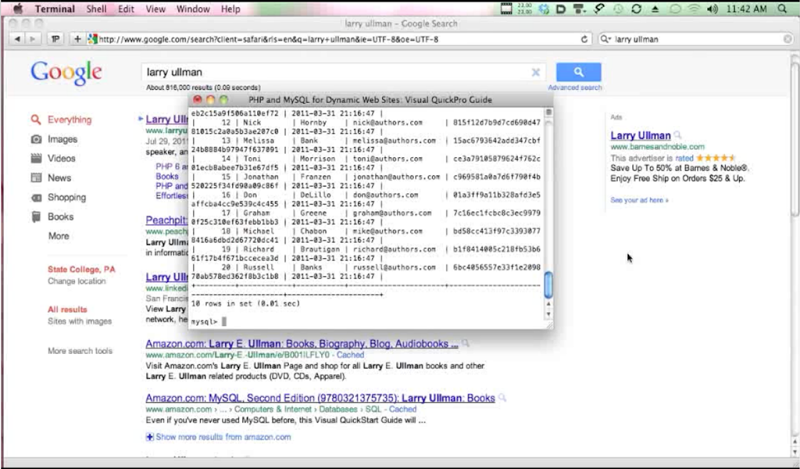This screenshot has height=469, width=800.
Task: Open Cached link for the Amazon MySQL result
Action: point(403,409)
